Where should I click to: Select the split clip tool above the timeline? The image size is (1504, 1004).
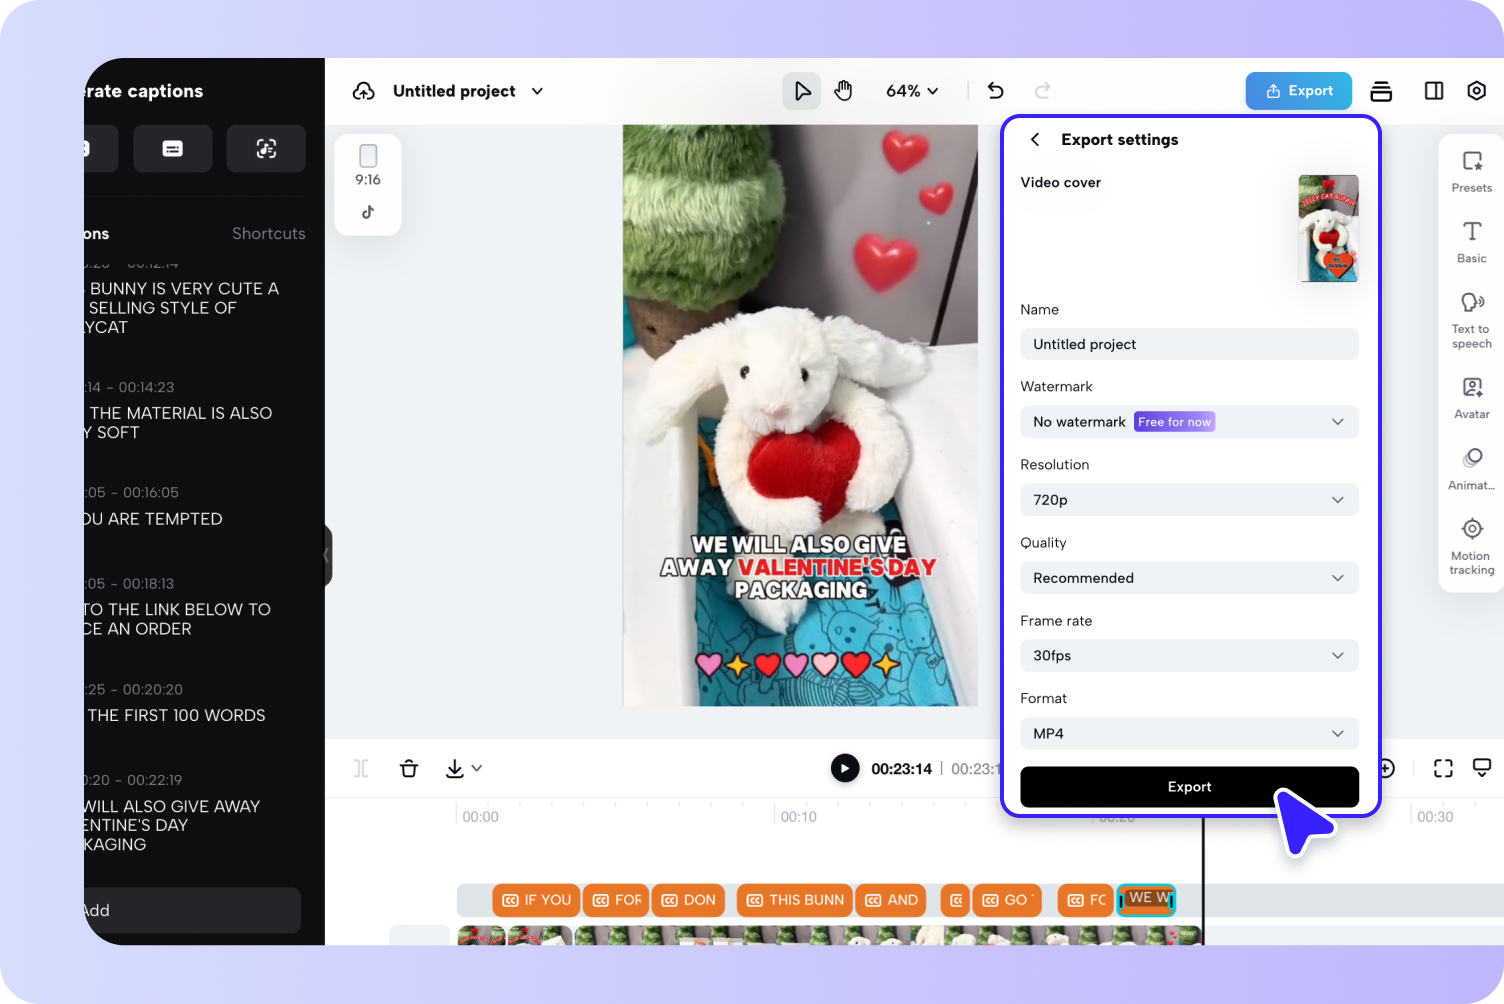point(360,768)
